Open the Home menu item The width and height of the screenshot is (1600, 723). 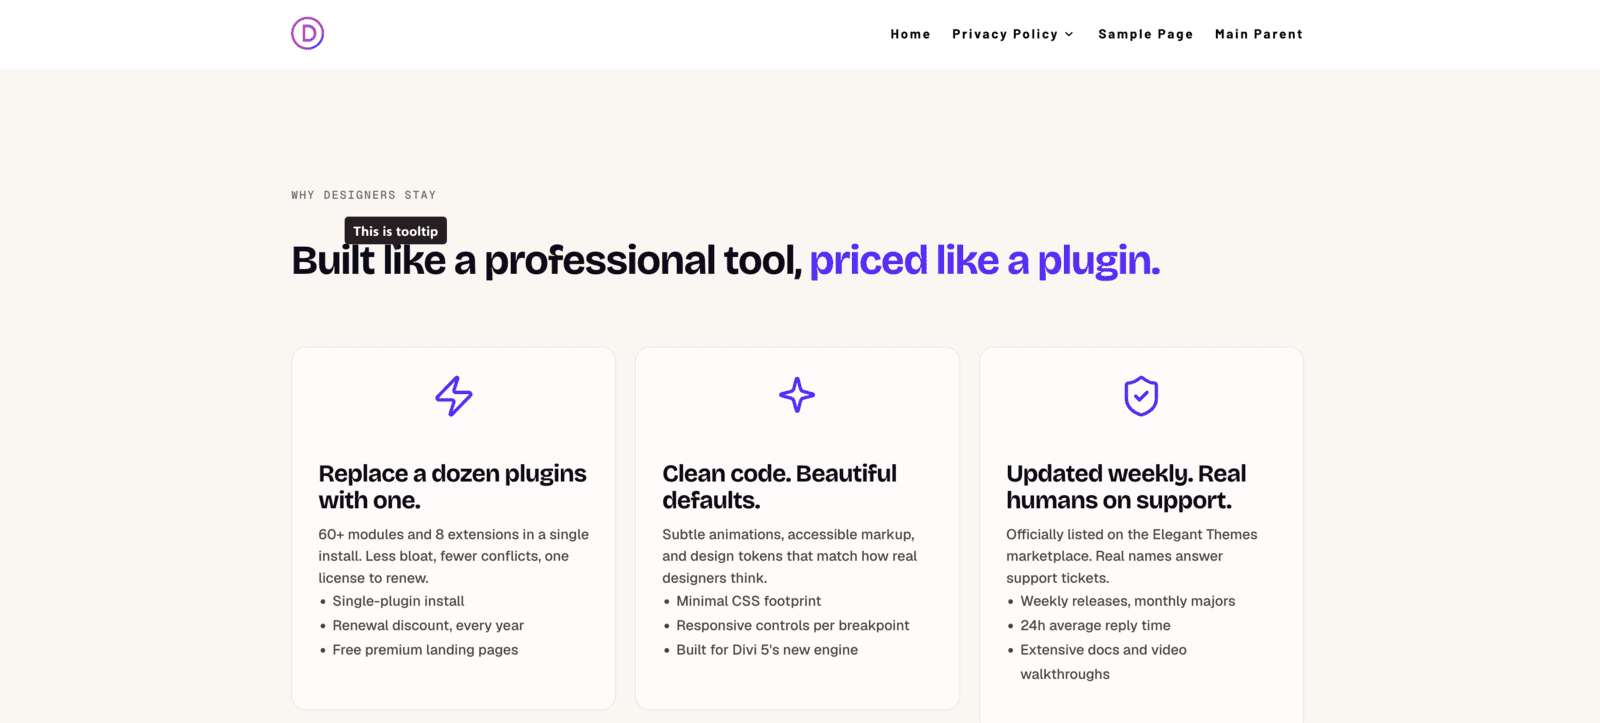point(910,34)
